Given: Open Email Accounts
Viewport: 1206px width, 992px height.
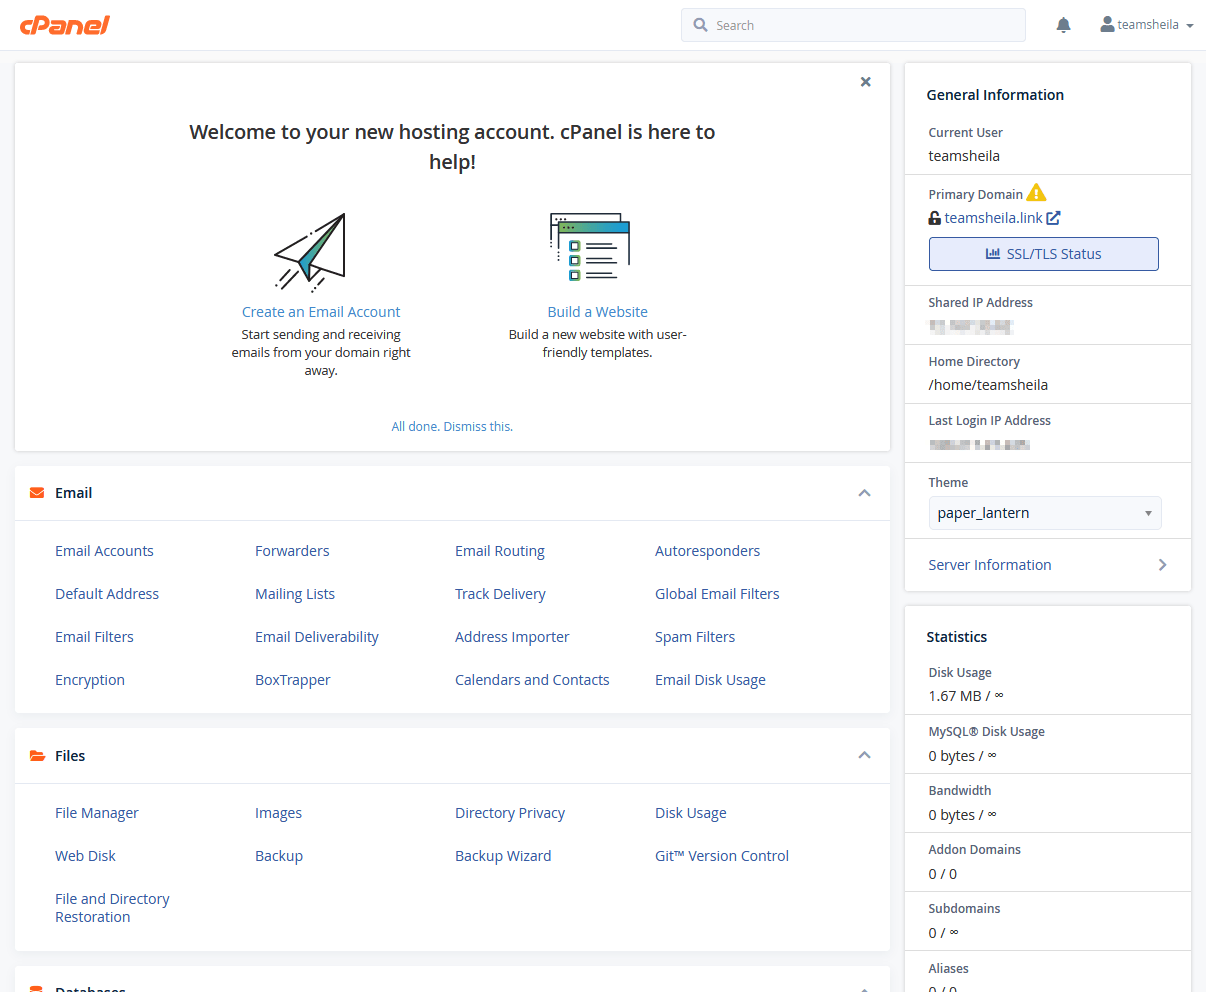Looking at the screenshot, I should (x=104, y=551).
